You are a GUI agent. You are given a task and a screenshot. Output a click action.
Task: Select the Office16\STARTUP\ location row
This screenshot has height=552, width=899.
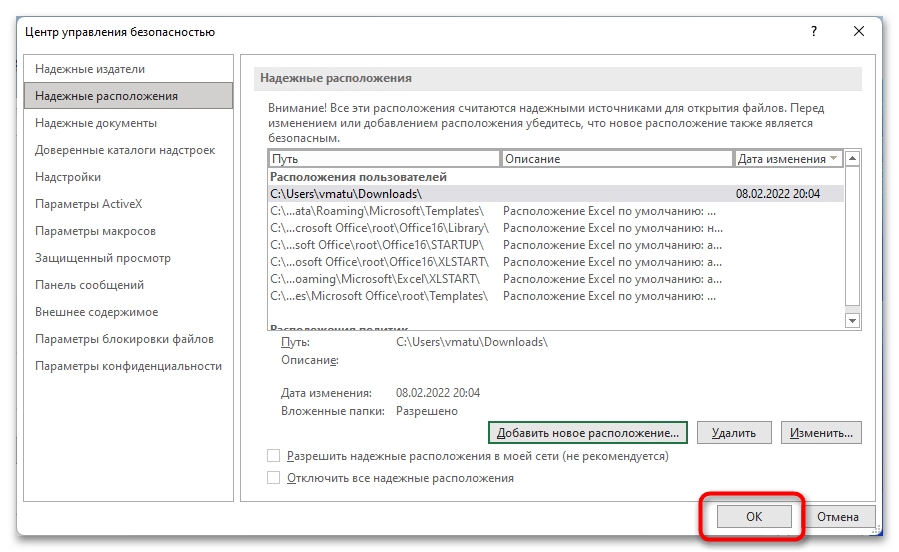coord(556,245)
